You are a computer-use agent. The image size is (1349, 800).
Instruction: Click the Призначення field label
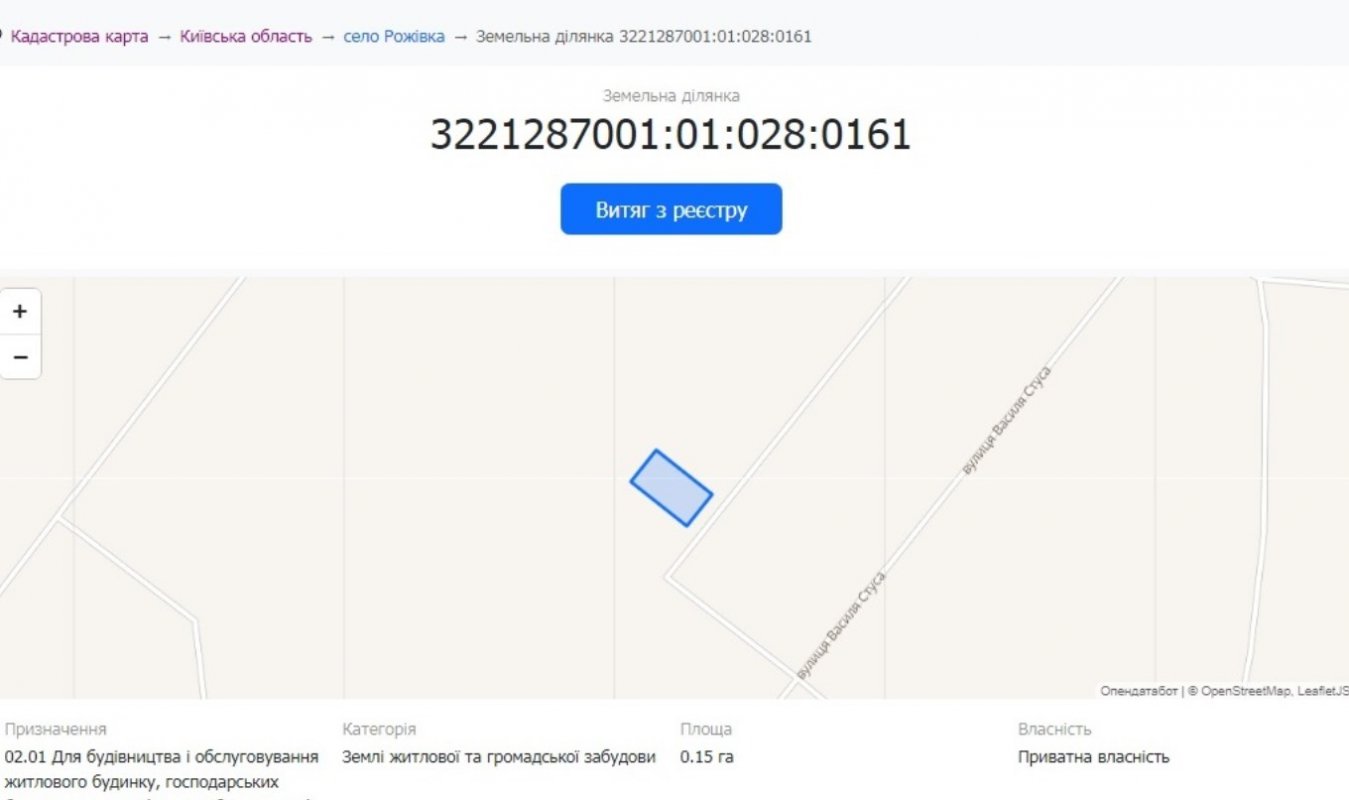(56, 729)
